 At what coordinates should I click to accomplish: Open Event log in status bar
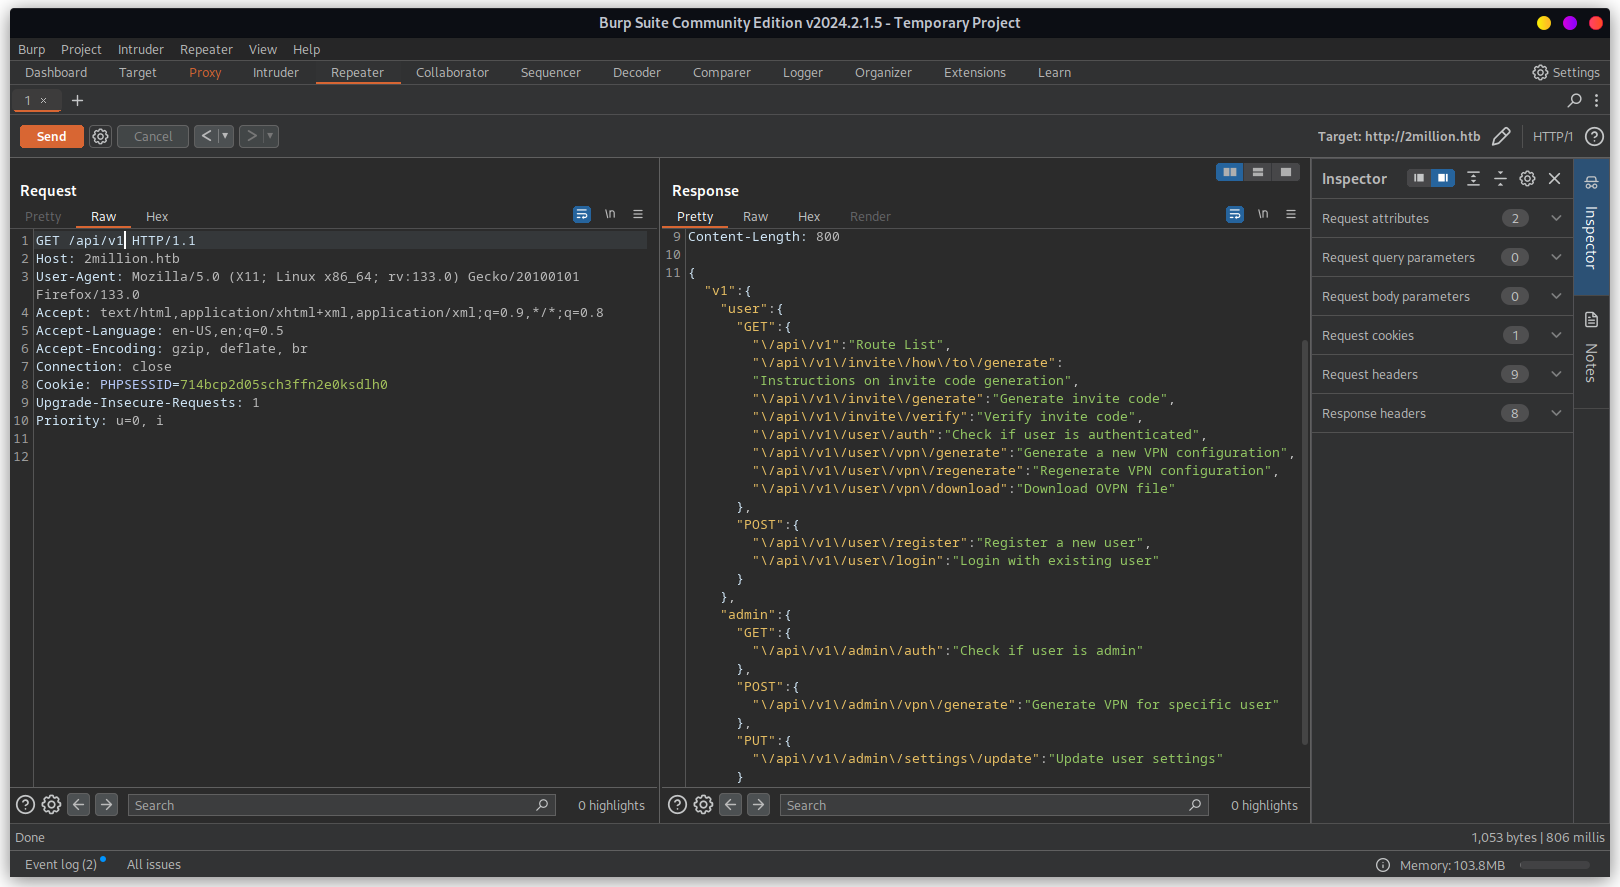[61, 864]
